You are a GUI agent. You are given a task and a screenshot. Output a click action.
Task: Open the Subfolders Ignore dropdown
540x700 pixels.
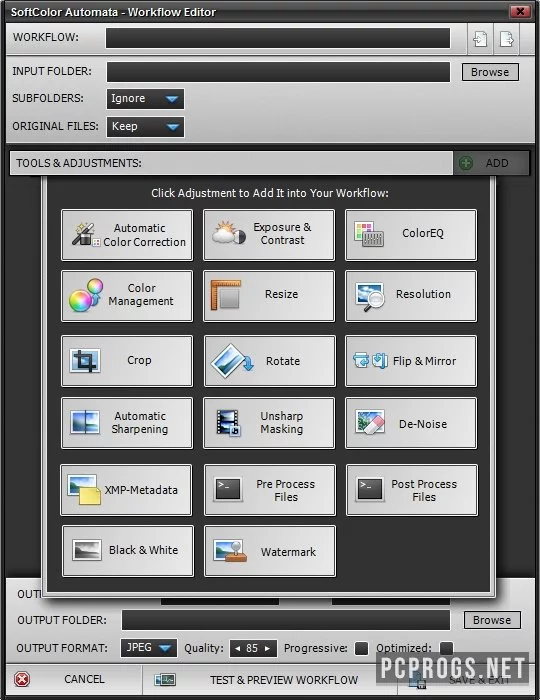pyautogui.click(x=145, y=99)
